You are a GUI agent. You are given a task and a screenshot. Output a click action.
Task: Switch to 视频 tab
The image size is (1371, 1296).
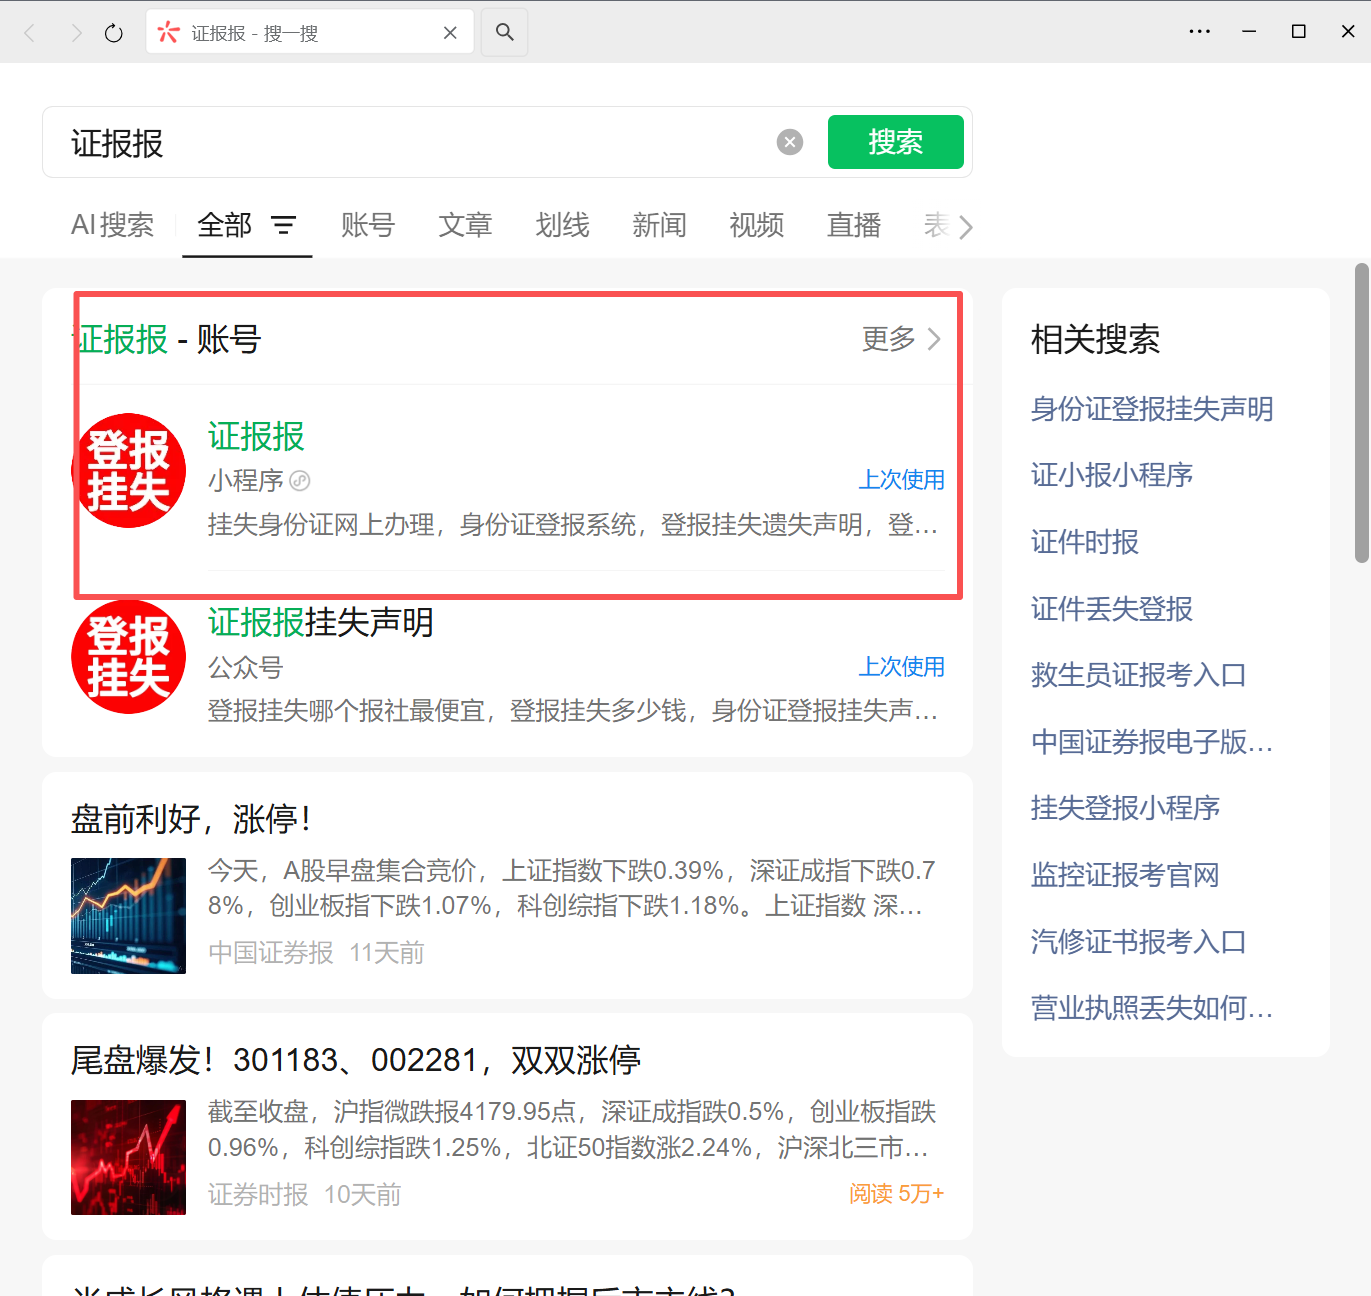pyautogui.click(x=757, y=225)
